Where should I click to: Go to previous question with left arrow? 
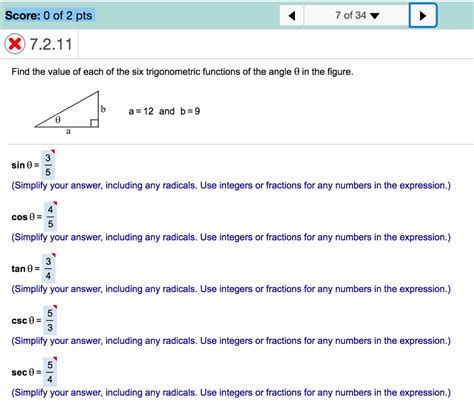point(292,16)
